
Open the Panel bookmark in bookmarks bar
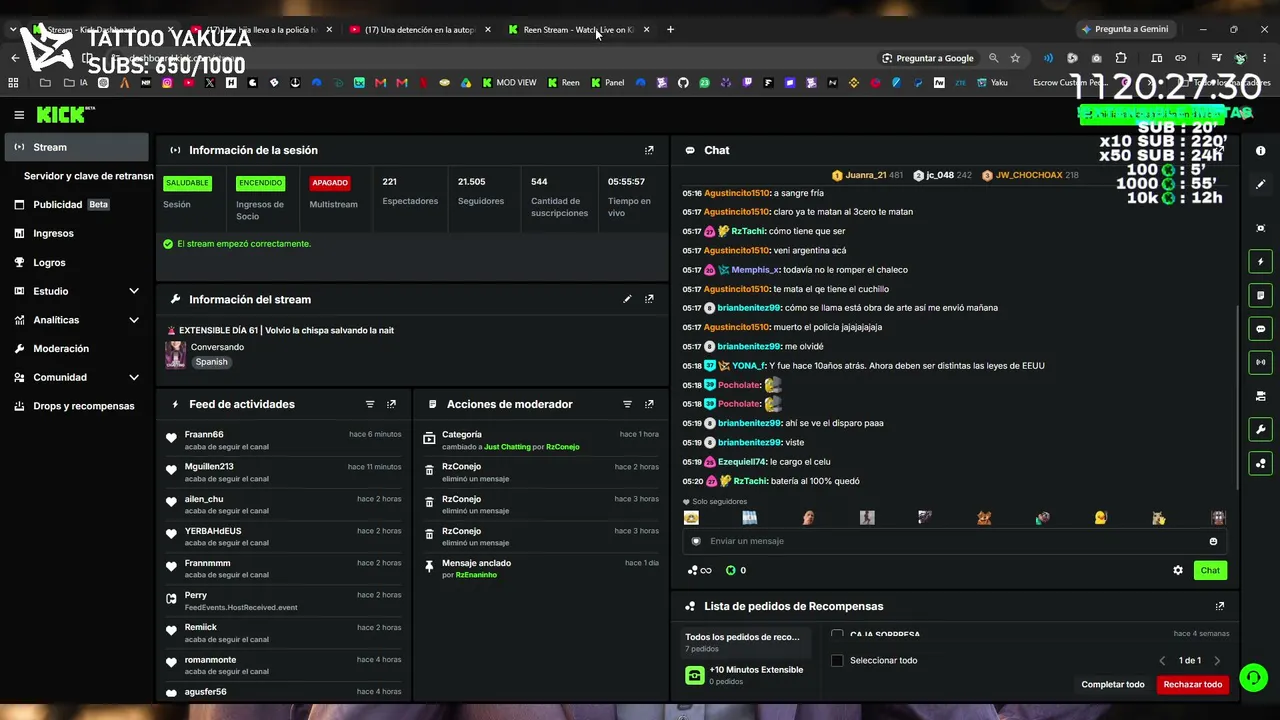pos(608,83)
